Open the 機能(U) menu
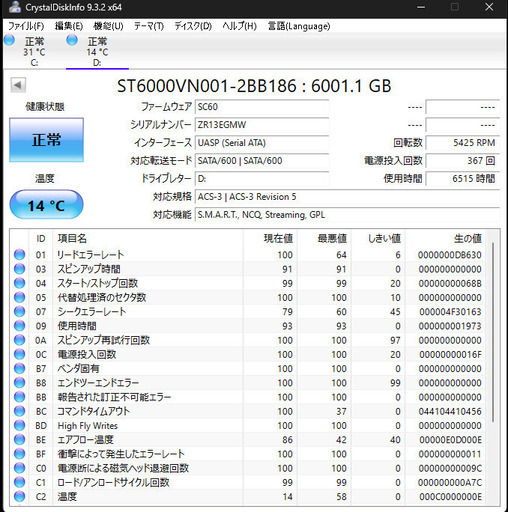 point(108,26)
